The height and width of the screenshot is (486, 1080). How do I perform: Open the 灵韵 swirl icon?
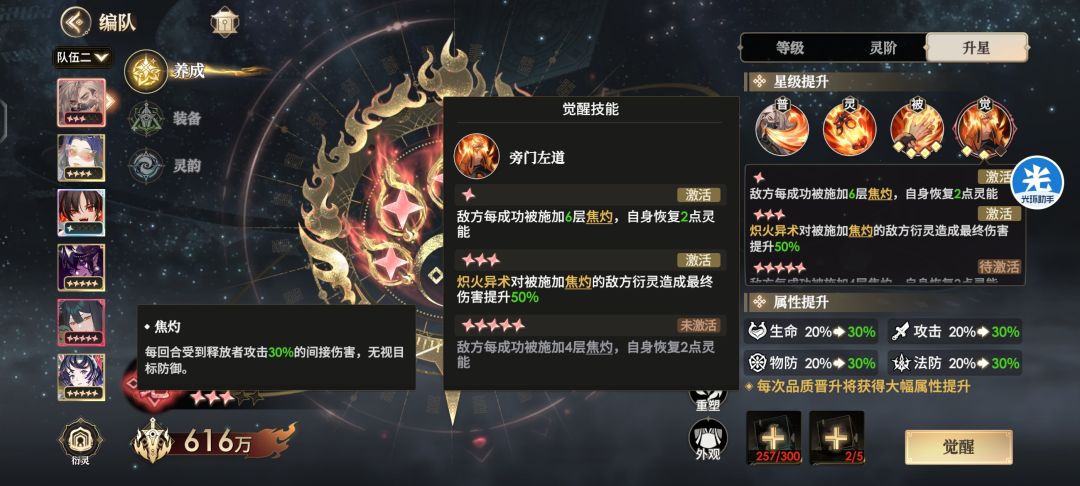pyautogui.click(x=147, y=166)
